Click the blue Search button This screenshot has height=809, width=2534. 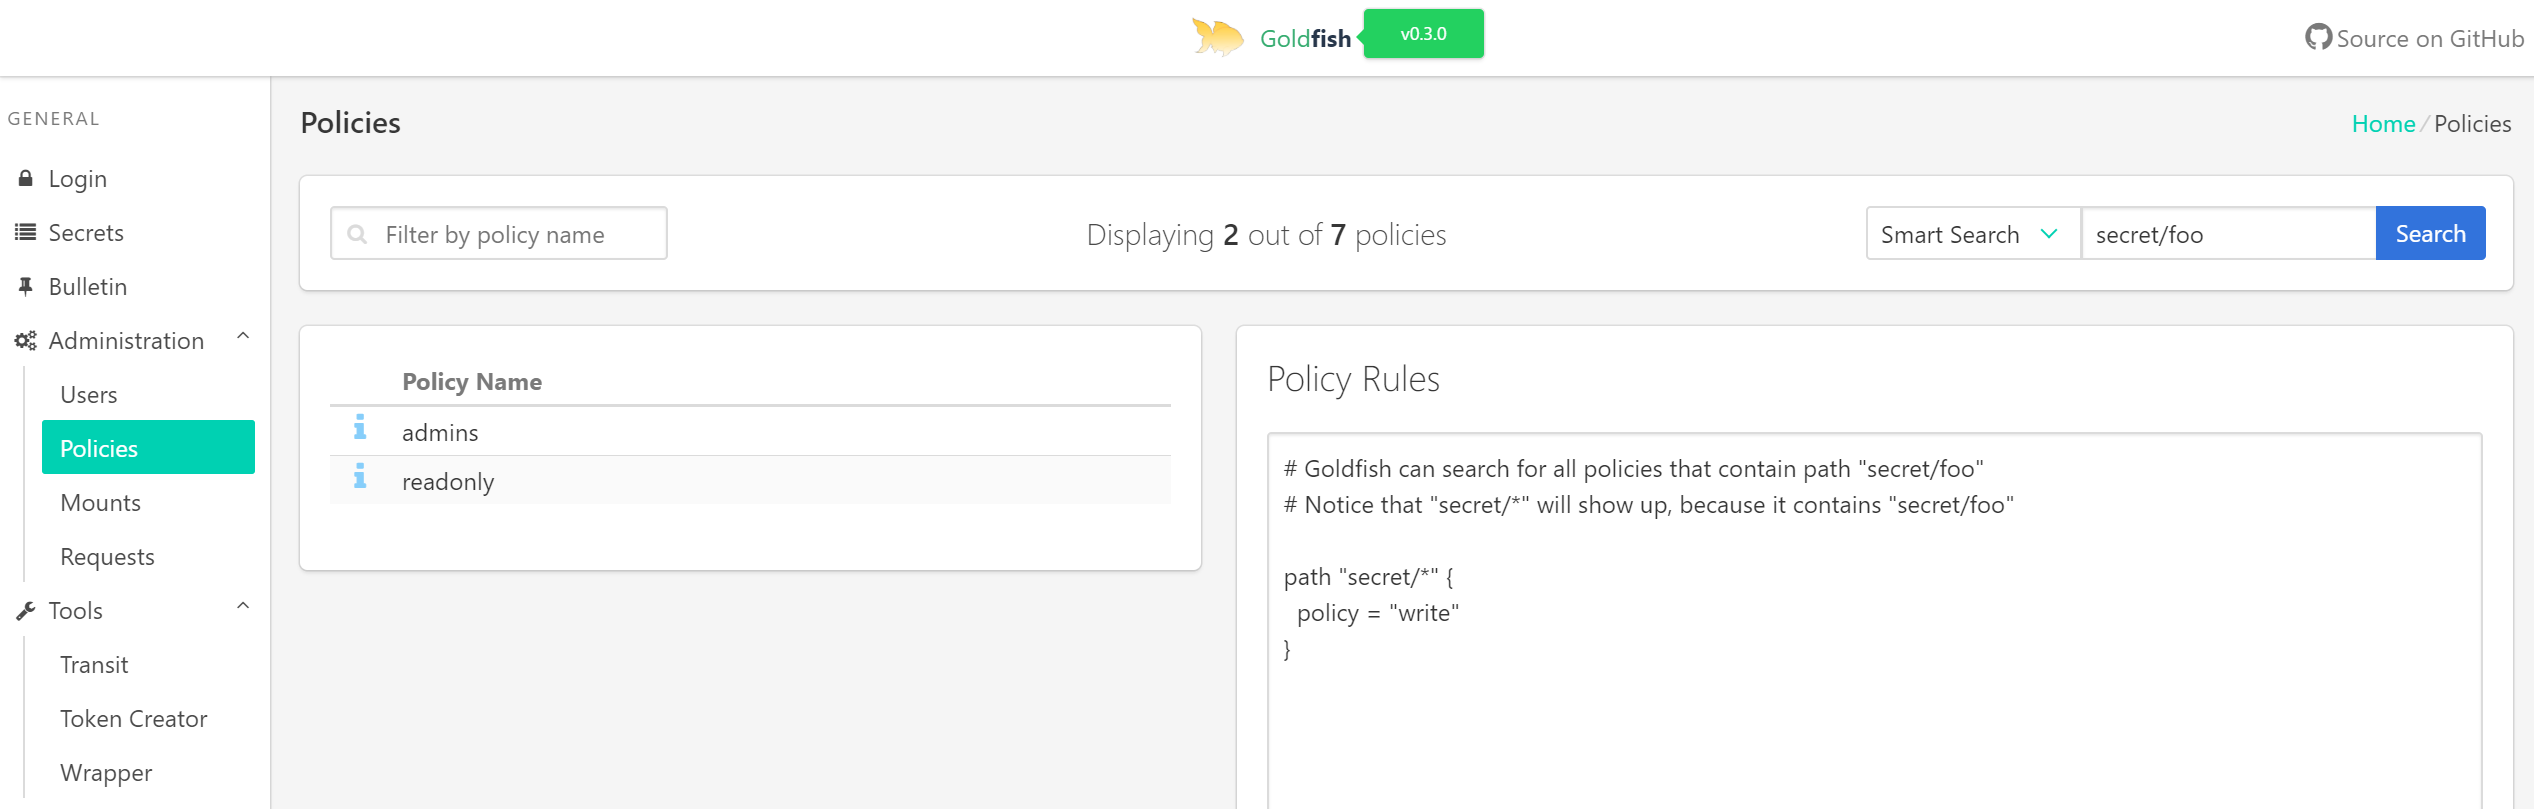pos(2430,234)
